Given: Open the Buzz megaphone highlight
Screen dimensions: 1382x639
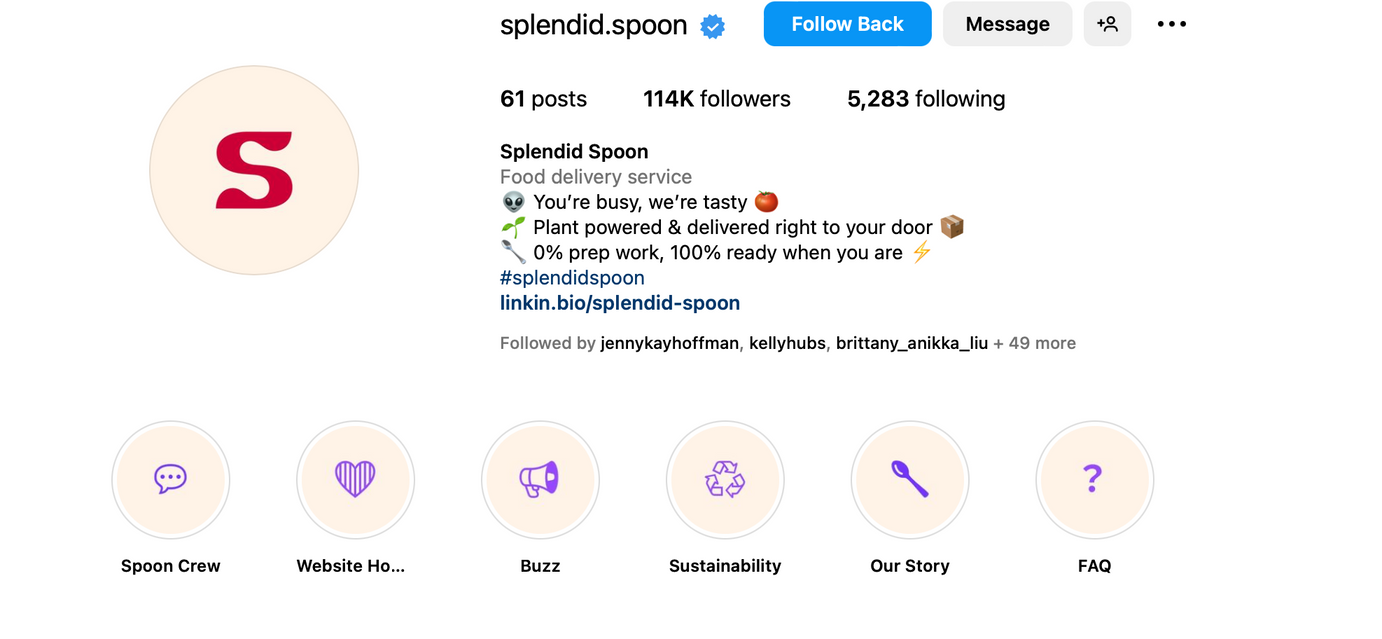Looking at the screenshot, I should 540,480.
